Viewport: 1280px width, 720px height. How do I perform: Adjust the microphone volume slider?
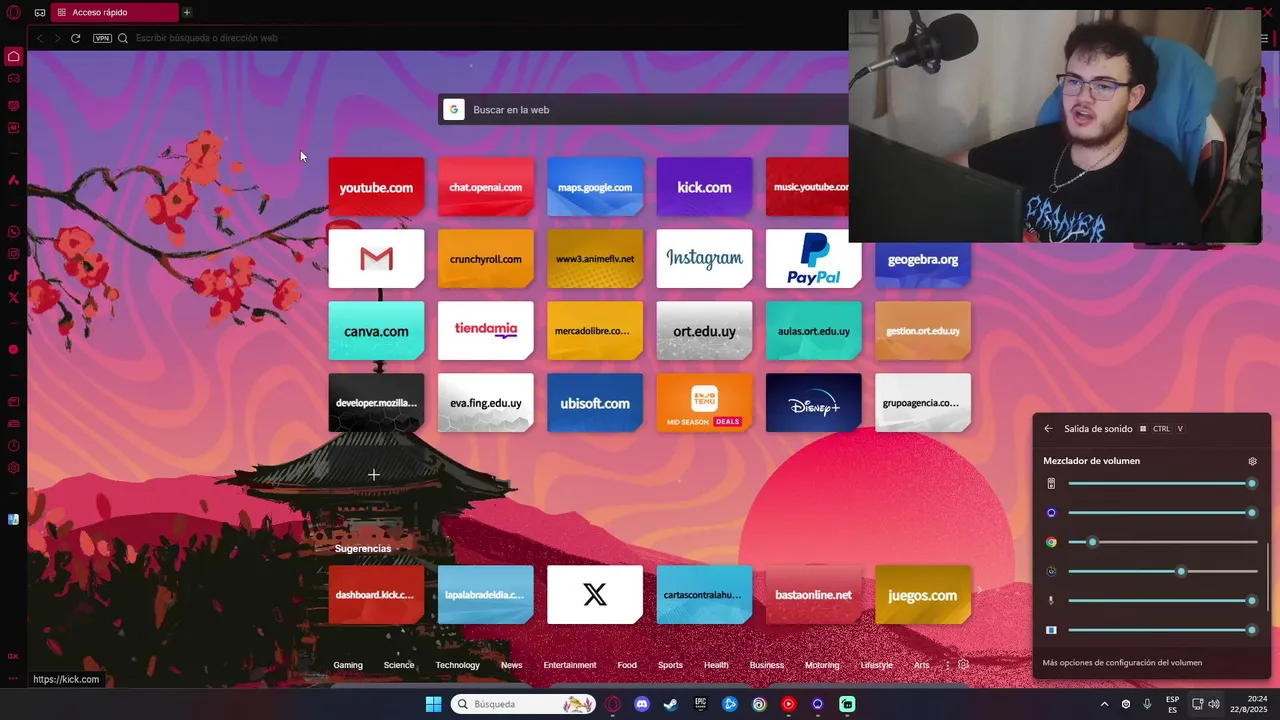[x=1163, y=601]
